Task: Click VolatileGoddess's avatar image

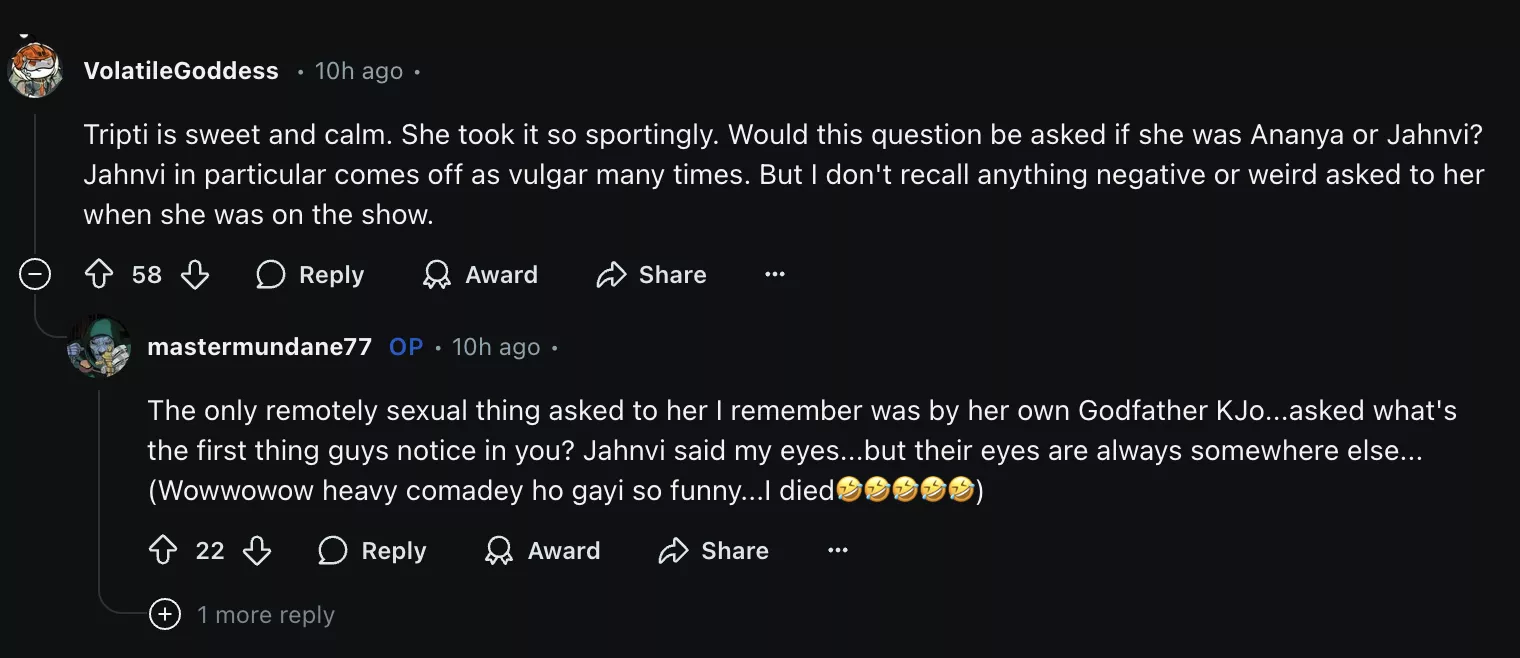Action: pyautogui.click(x=35, y=71)
